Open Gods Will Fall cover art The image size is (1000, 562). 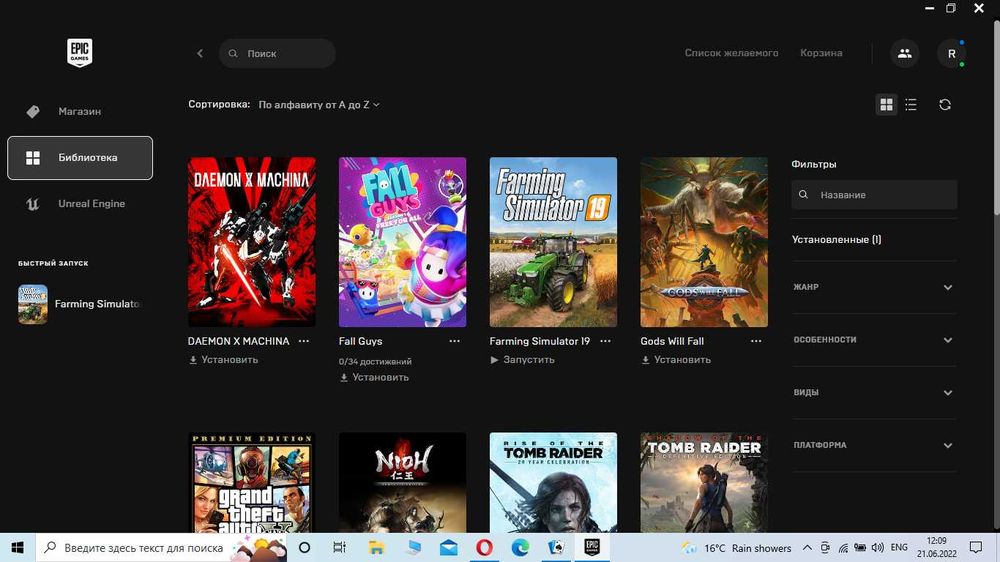click(x=704, y=242)
